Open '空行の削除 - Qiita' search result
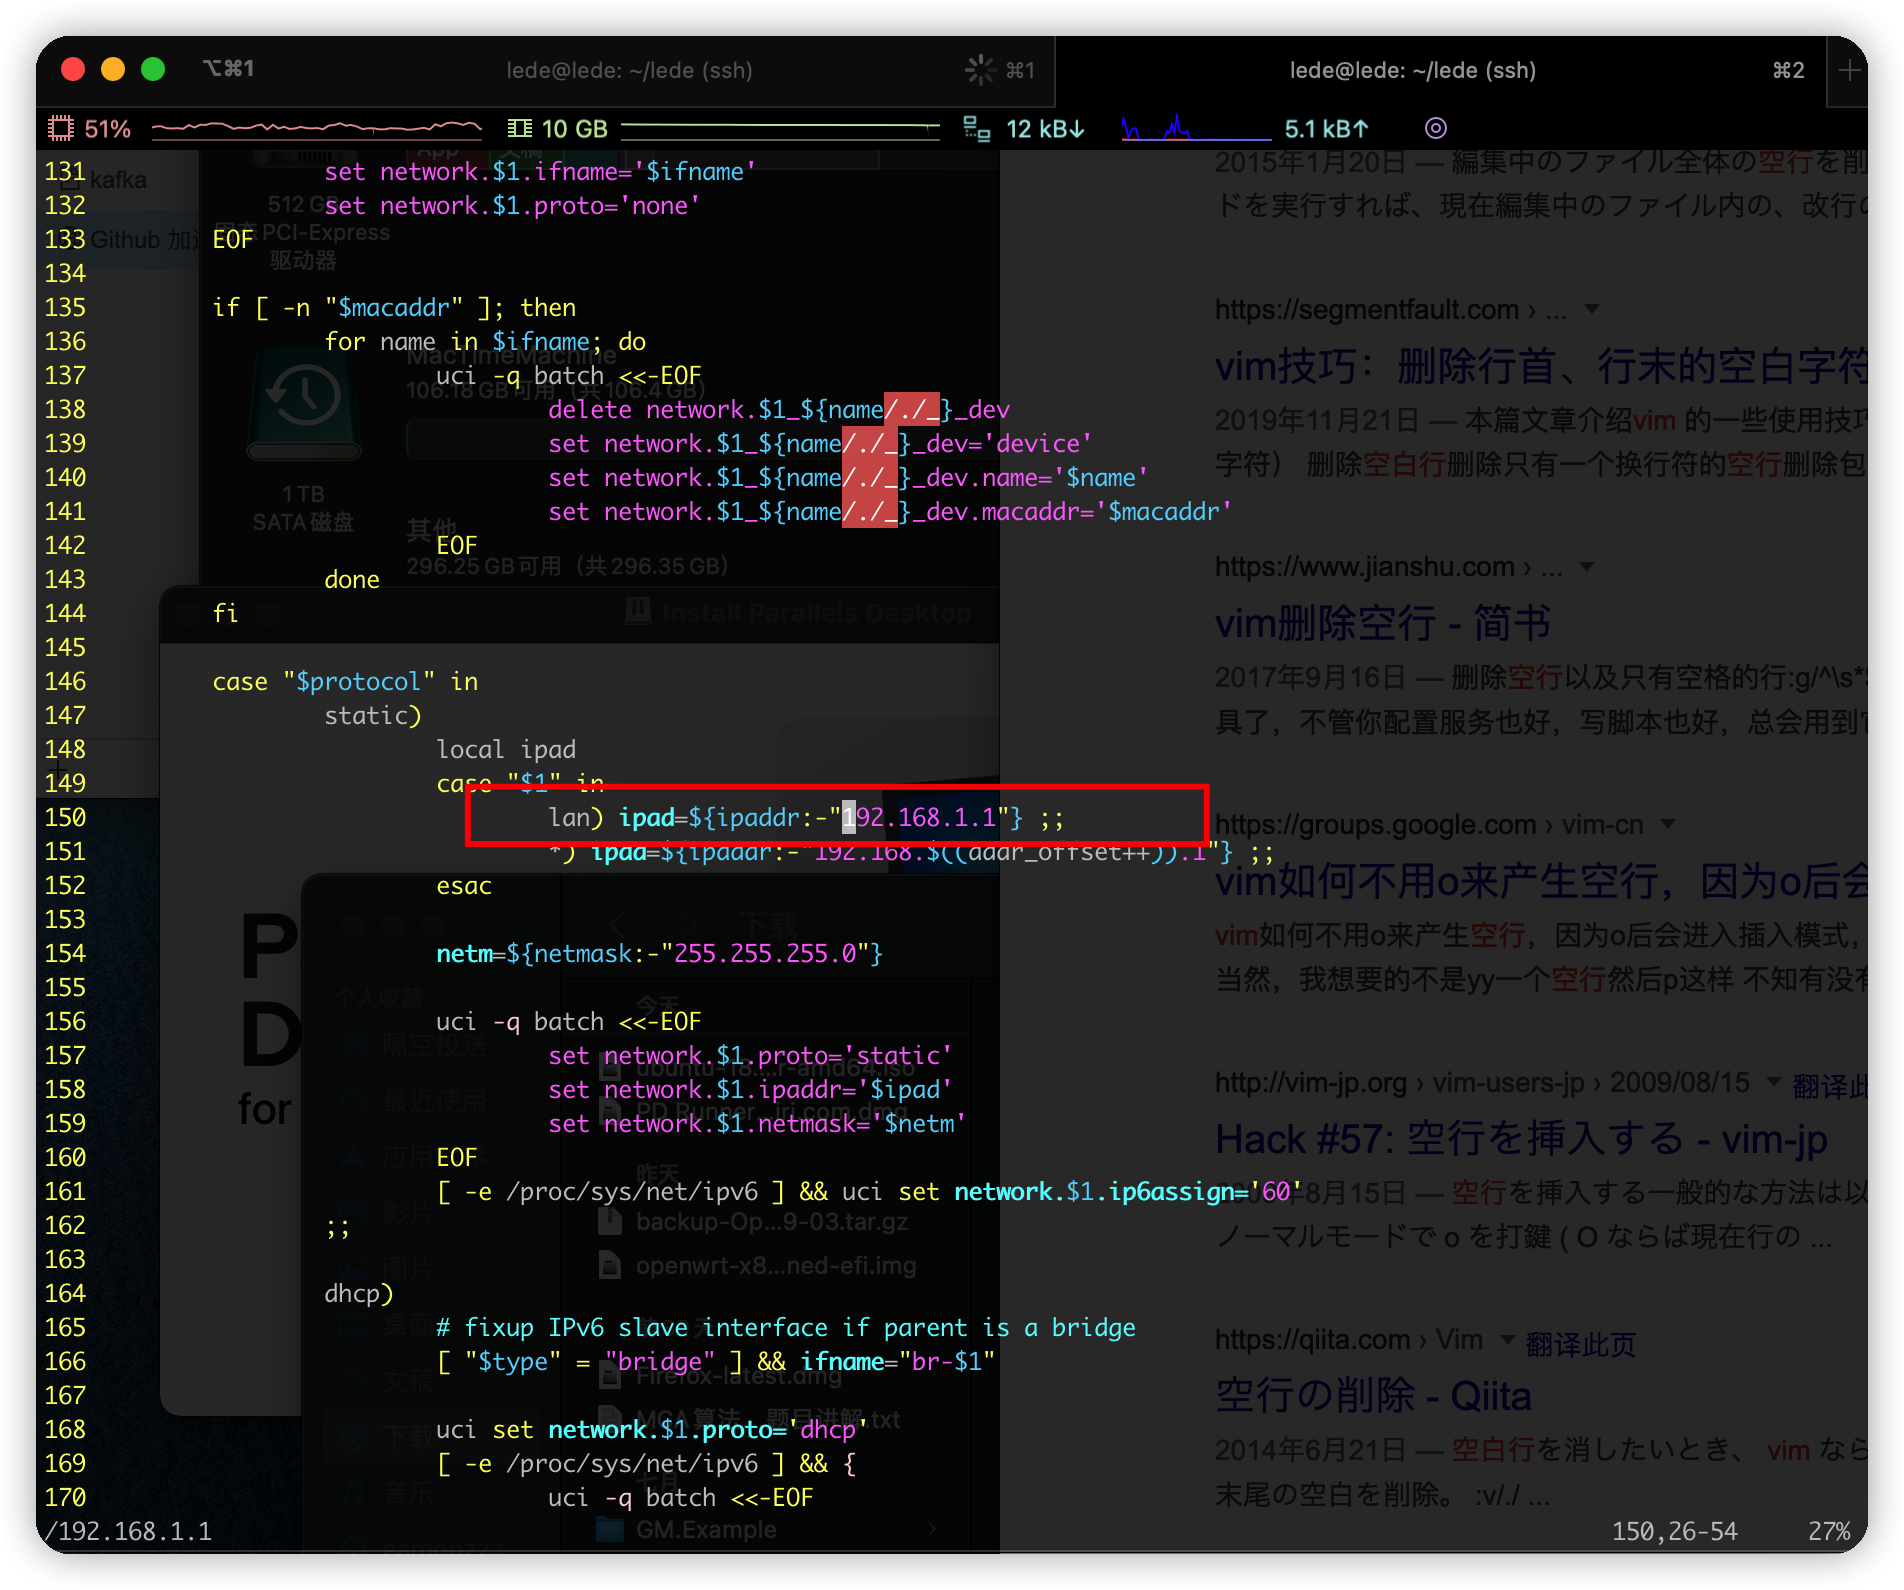Screen dimensions: 1904x1590 click(x=1373, y=1395)
